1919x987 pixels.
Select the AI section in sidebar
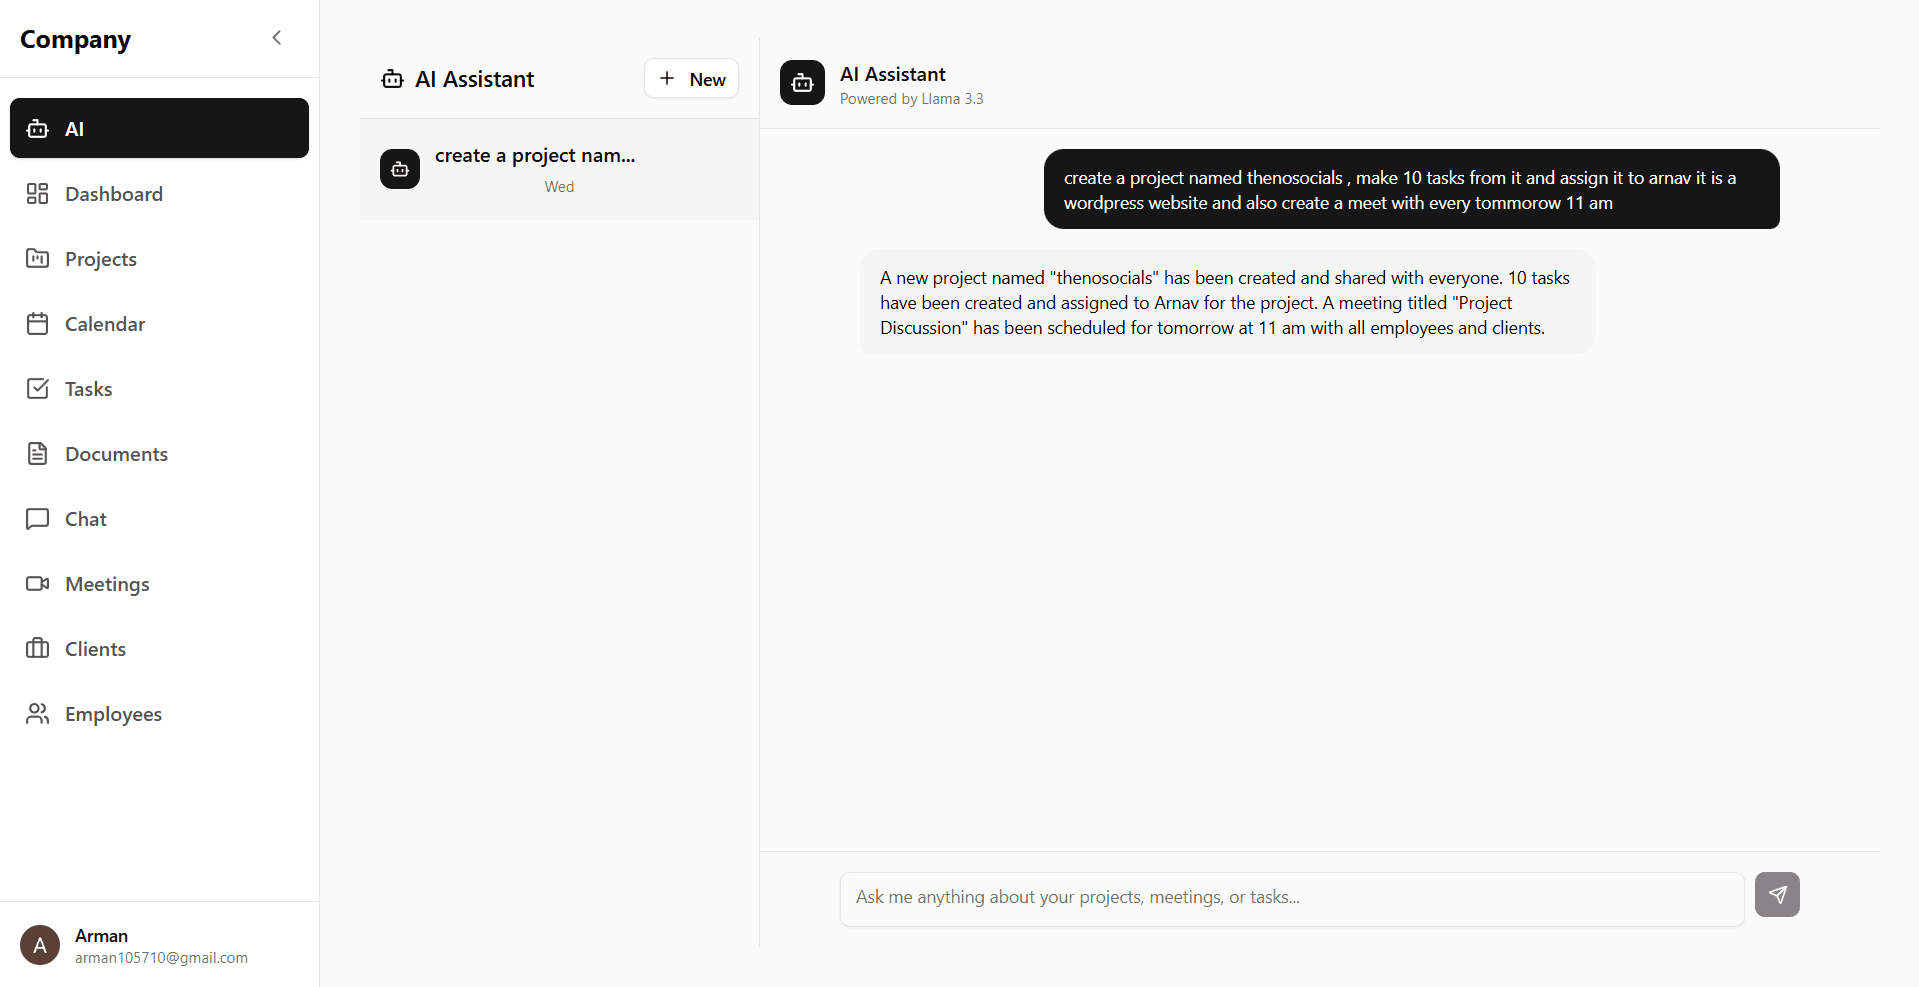[x=159, y=128]
